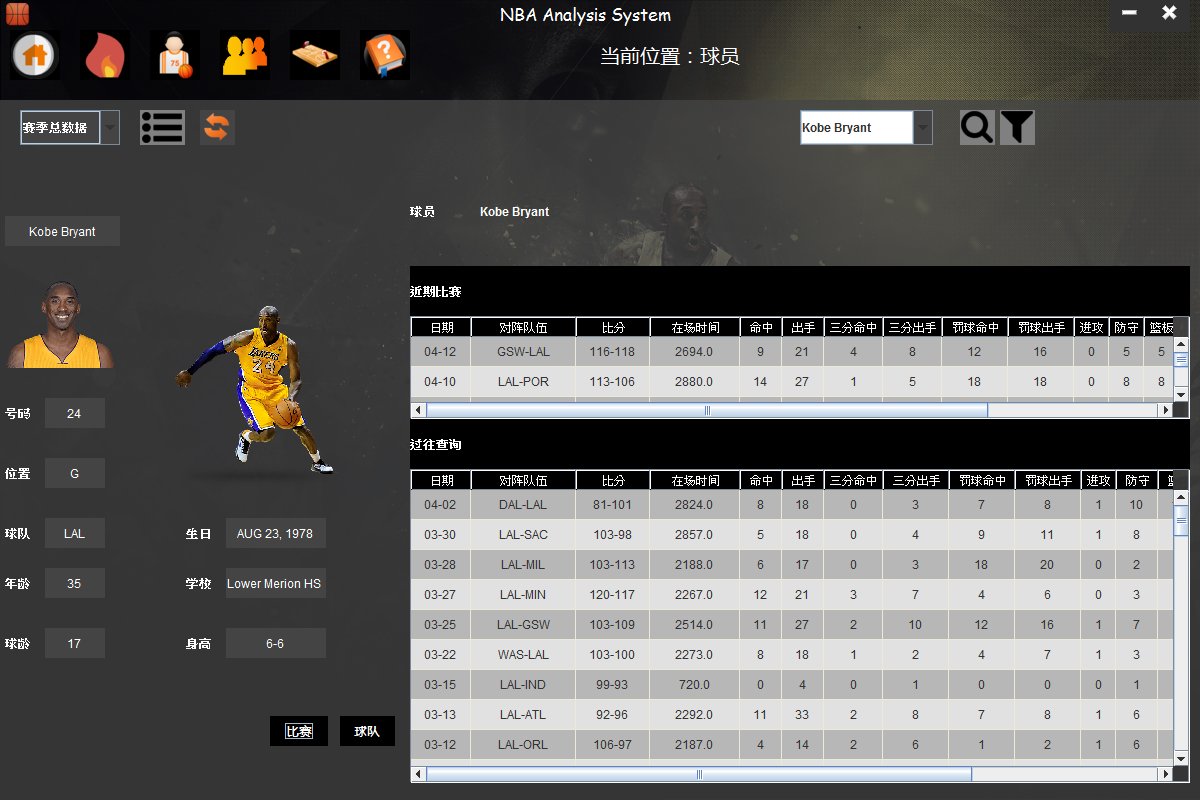
Task: Expand the Kobe Bryant player combo box arrow
Action: pyautogui.click(x=923, y=128)
